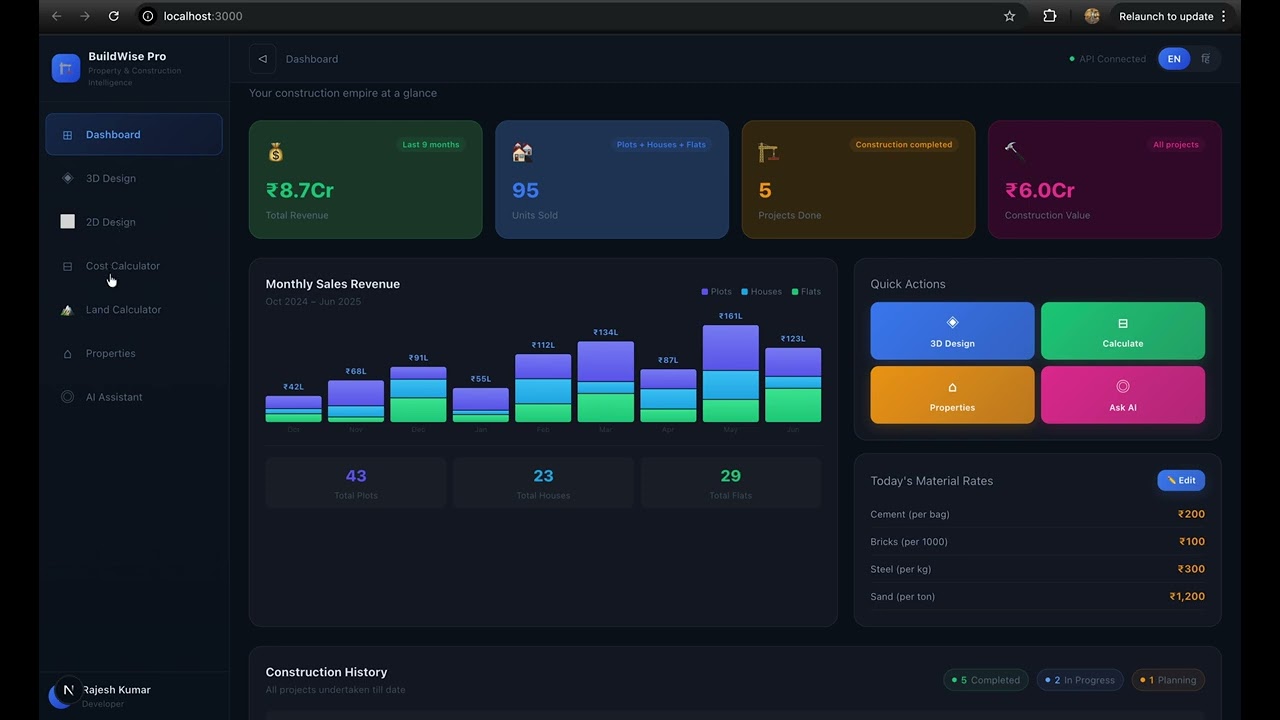Click the Plots + Houses + Flats badge
This screenshot has width=1280, height=720.
click(x=661, y=144)
